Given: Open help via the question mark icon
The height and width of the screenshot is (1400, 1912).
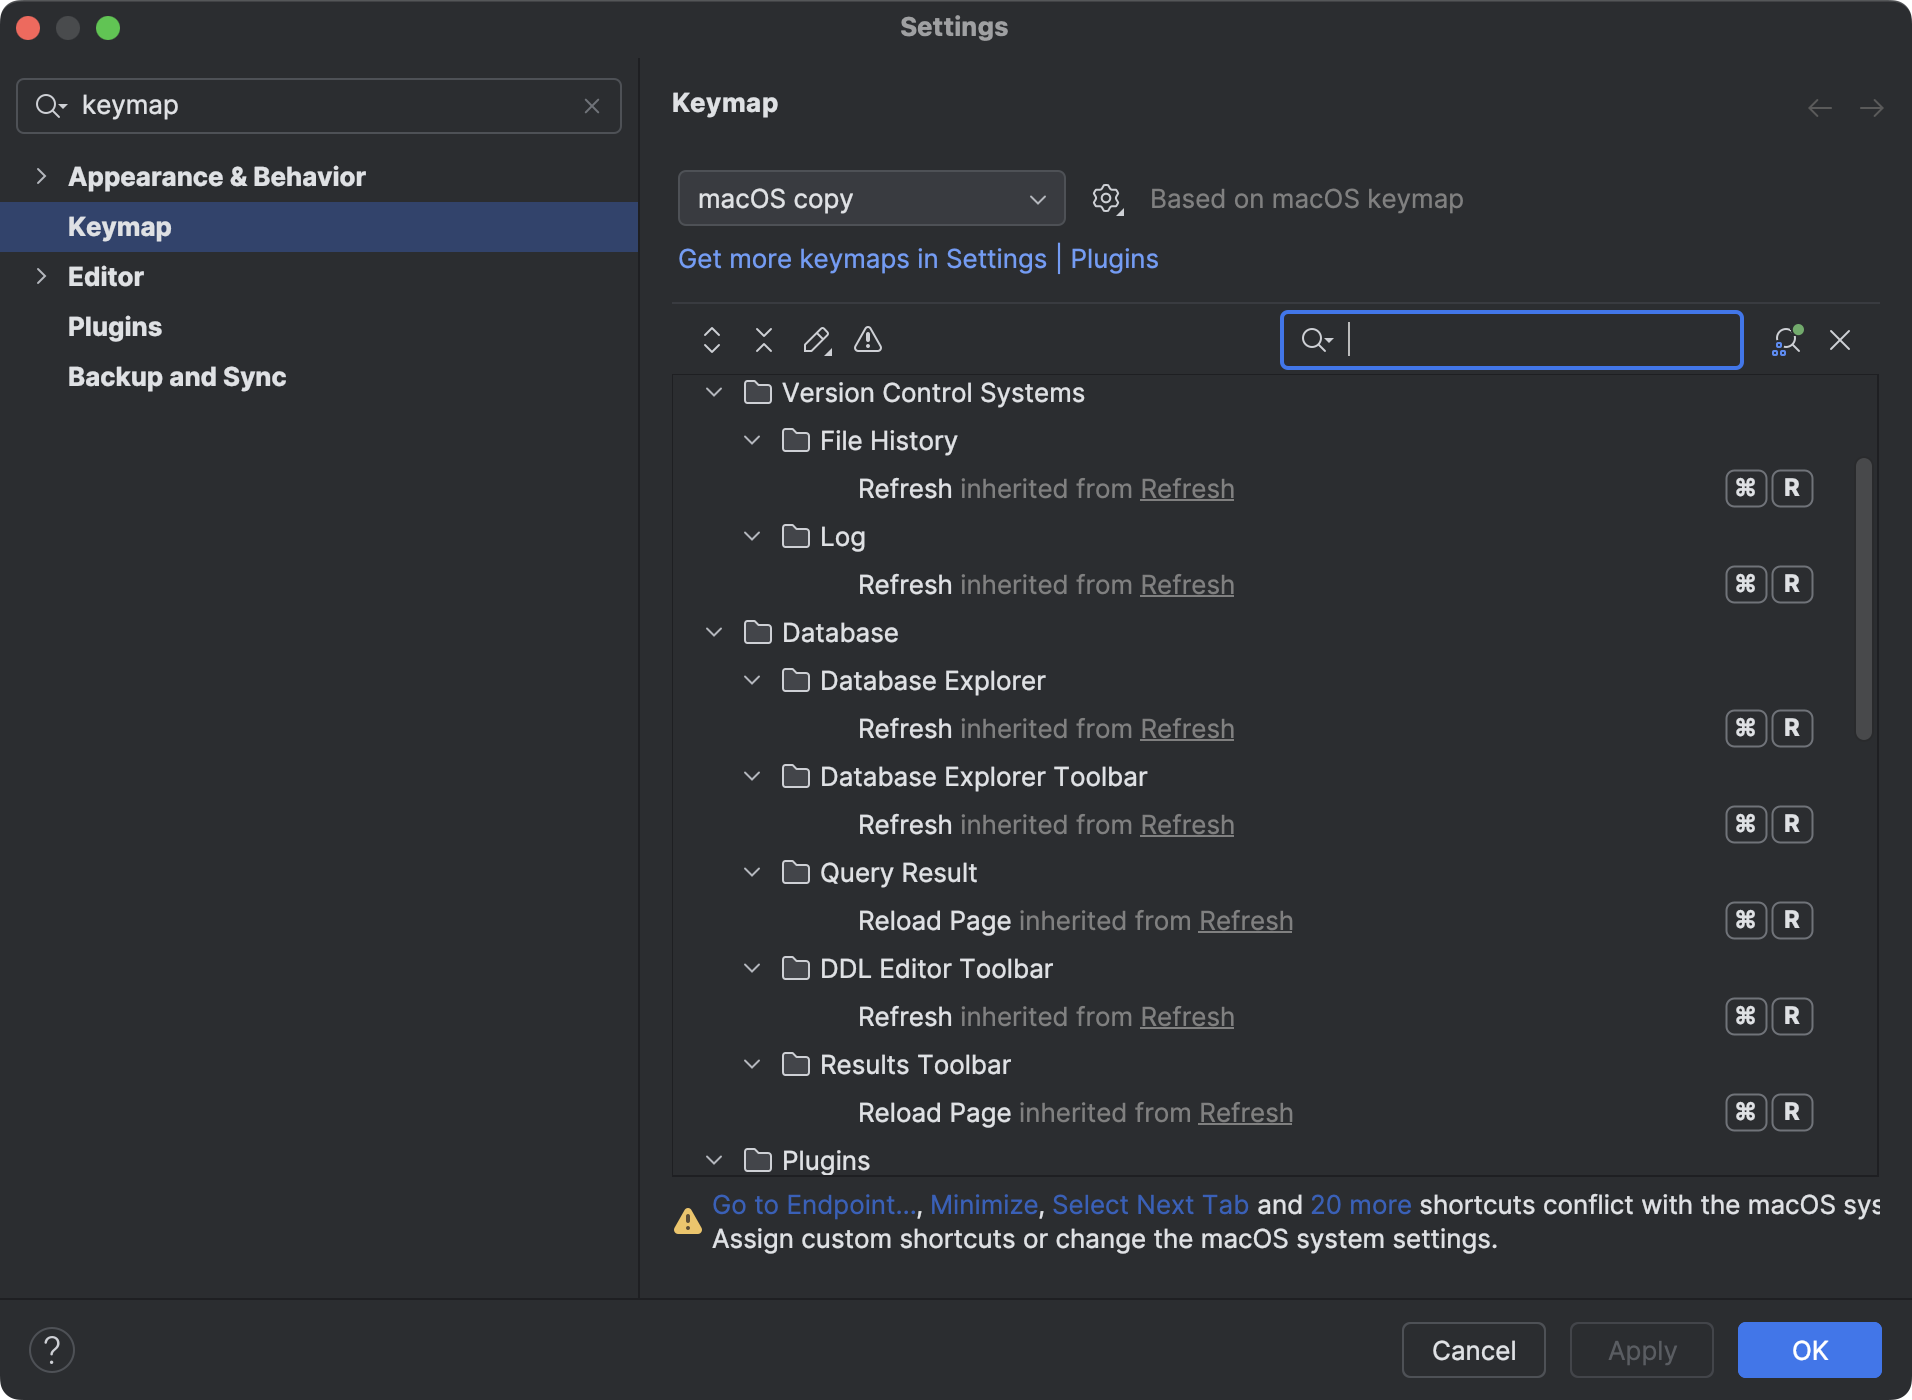Looking at the screenshot, I should 53,1349.
